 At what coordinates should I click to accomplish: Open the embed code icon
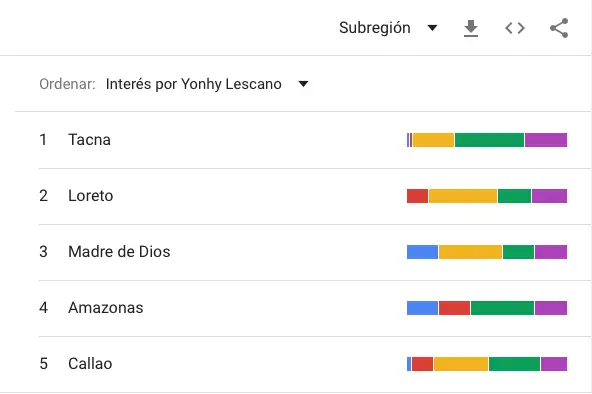tap(515, 28)
